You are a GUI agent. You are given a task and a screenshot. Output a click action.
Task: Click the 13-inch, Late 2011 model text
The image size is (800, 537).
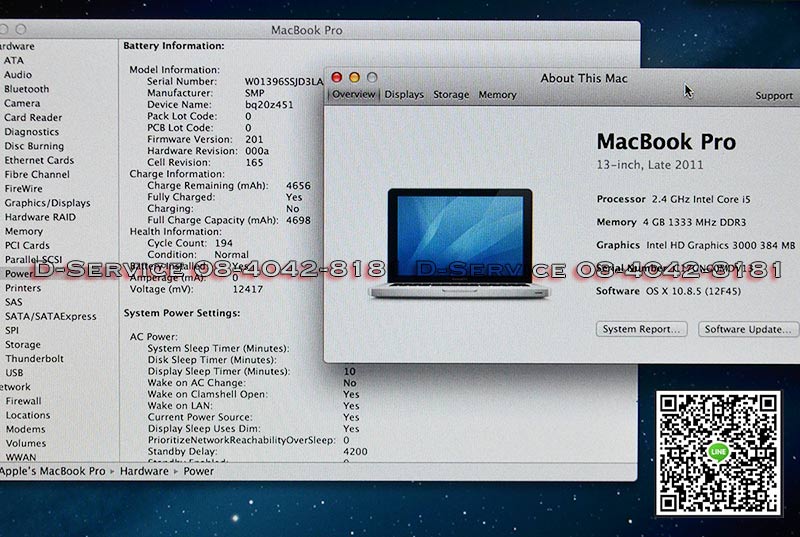tap(649, 165)
